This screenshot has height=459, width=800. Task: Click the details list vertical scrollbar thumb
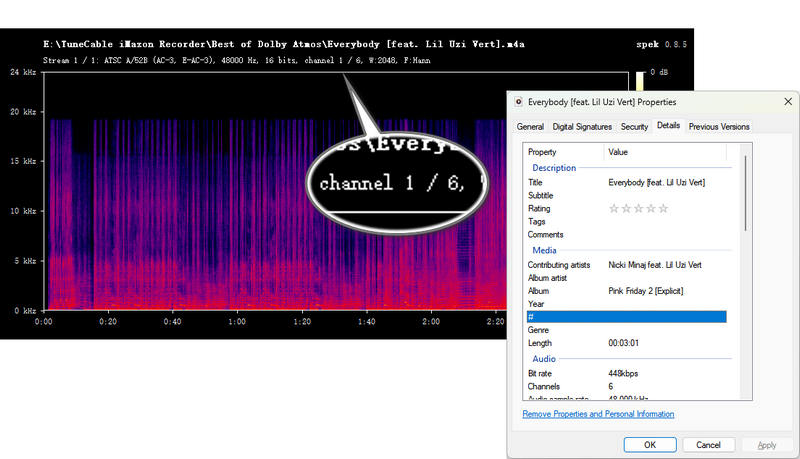[x=745, y=193]
